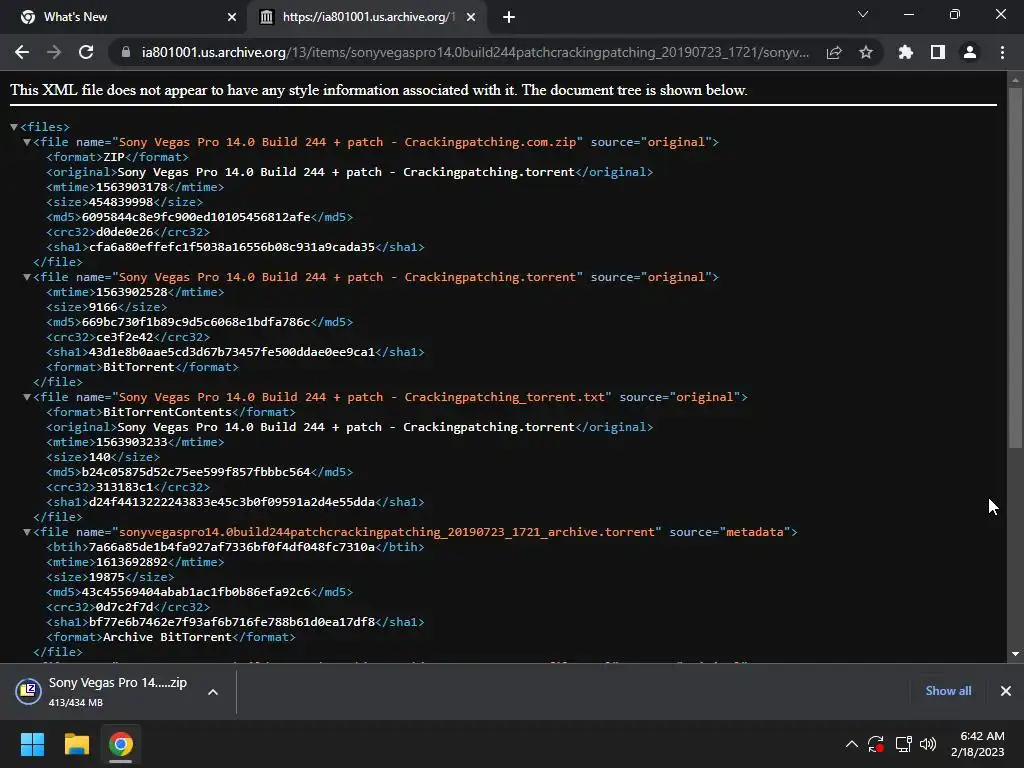Image resolution: width=1024 pixels, height=768 pixels.
Task: Click the XML style information notice text
Action: click(x=379, y=90)
